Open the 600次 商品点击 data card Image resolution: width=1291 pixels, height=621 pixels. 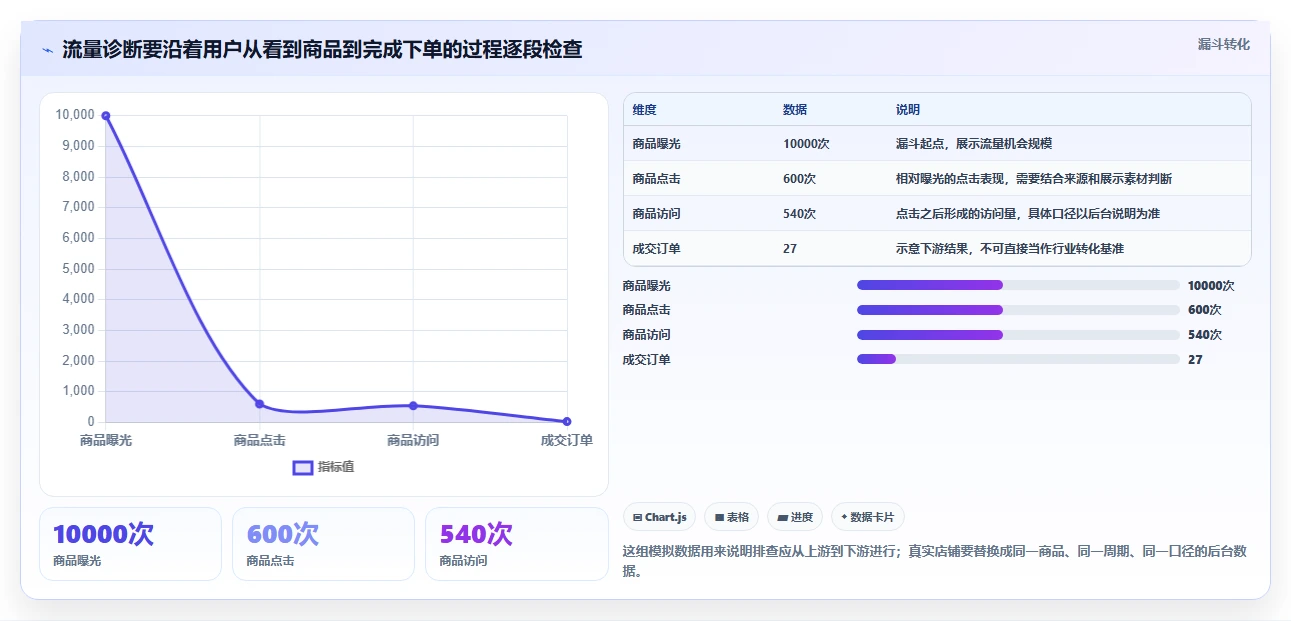(x=323, y=544)
